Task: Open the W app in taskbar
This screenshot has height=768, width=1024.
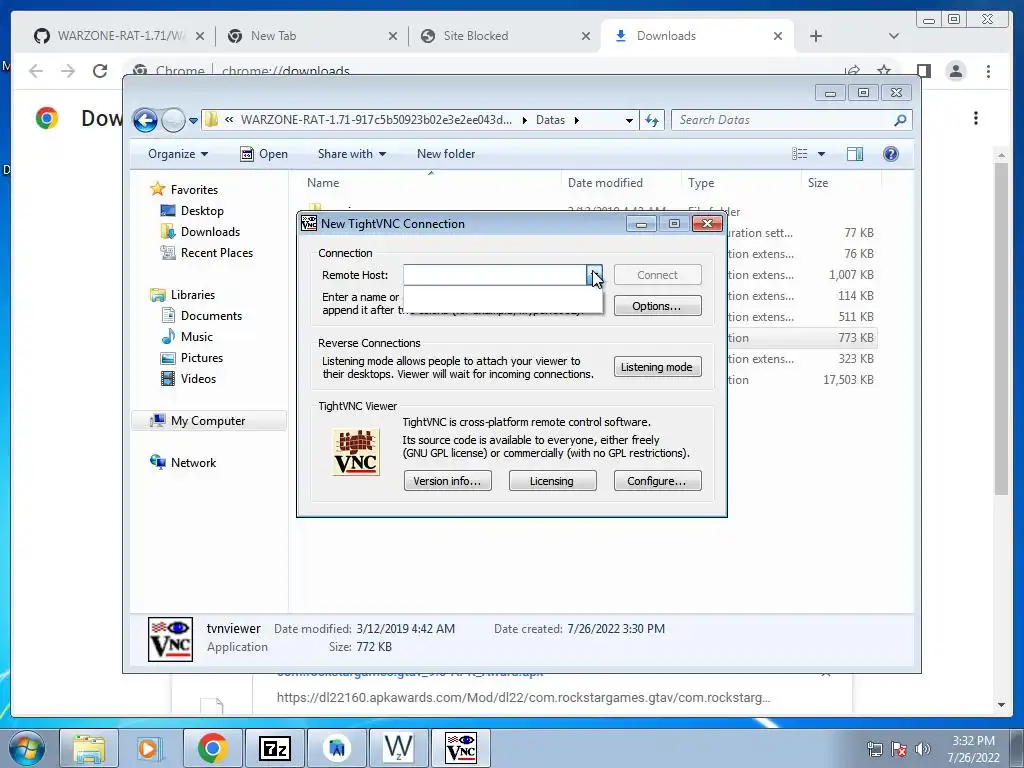Action: tap(398, 748)
